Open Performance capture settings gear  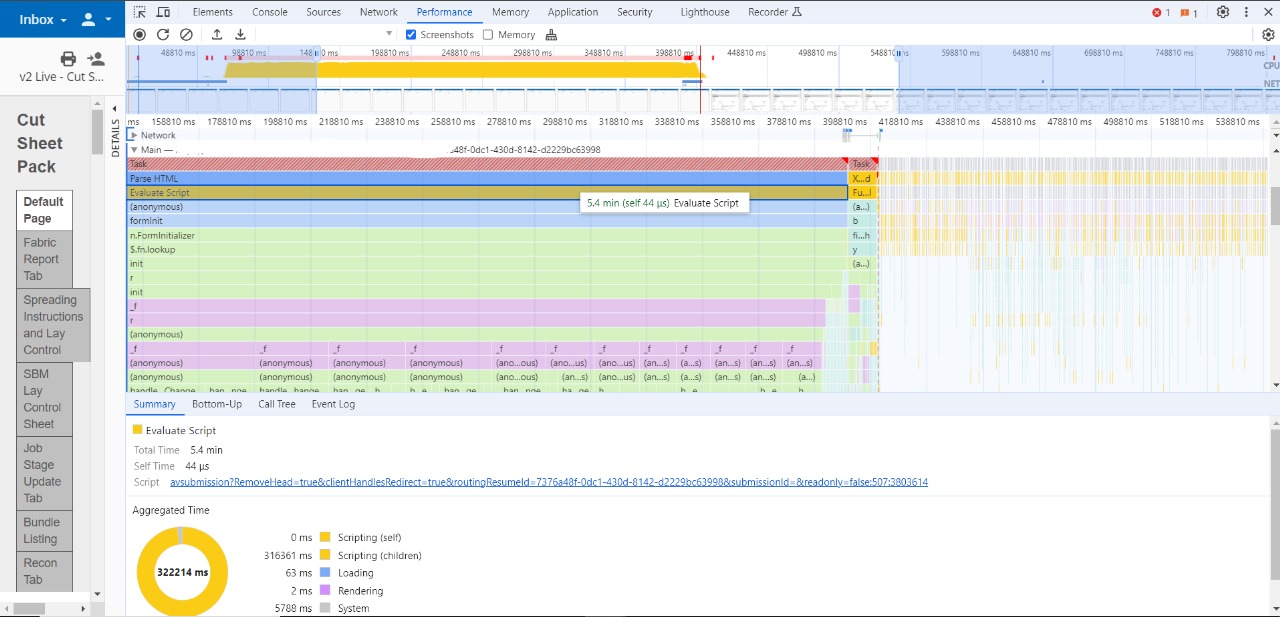click(x=1268, y=34)
